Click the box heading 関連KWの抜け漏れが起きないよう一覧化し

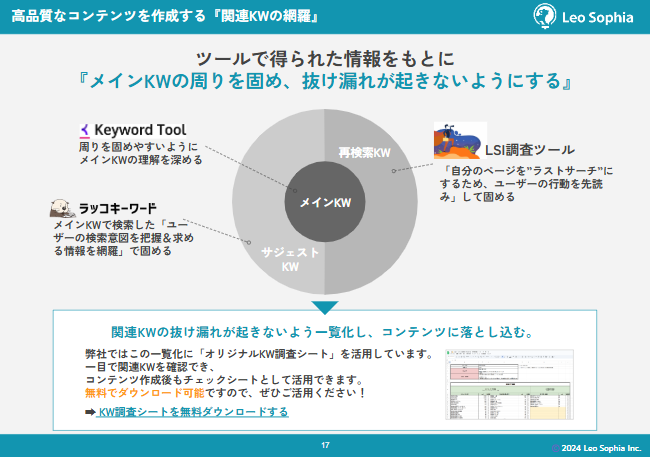coord(238,332)
